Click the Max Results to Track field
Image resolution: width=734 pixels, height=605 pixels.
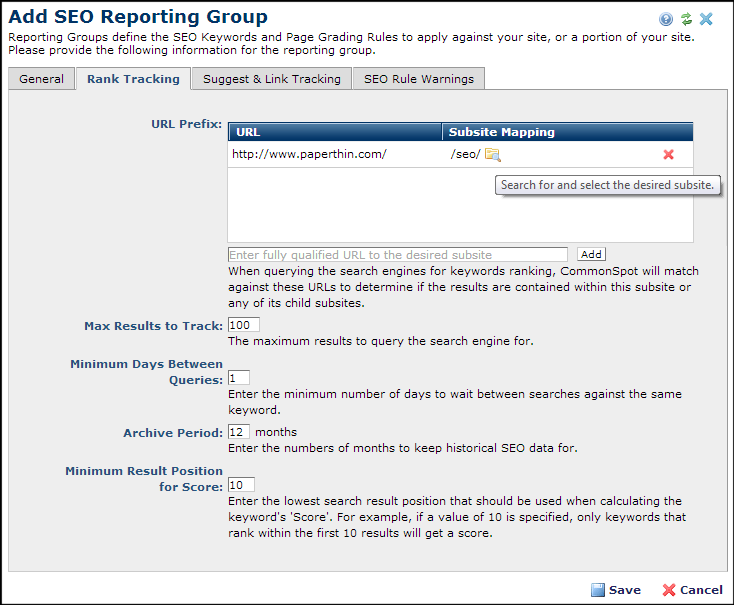[x=243, y=325]
